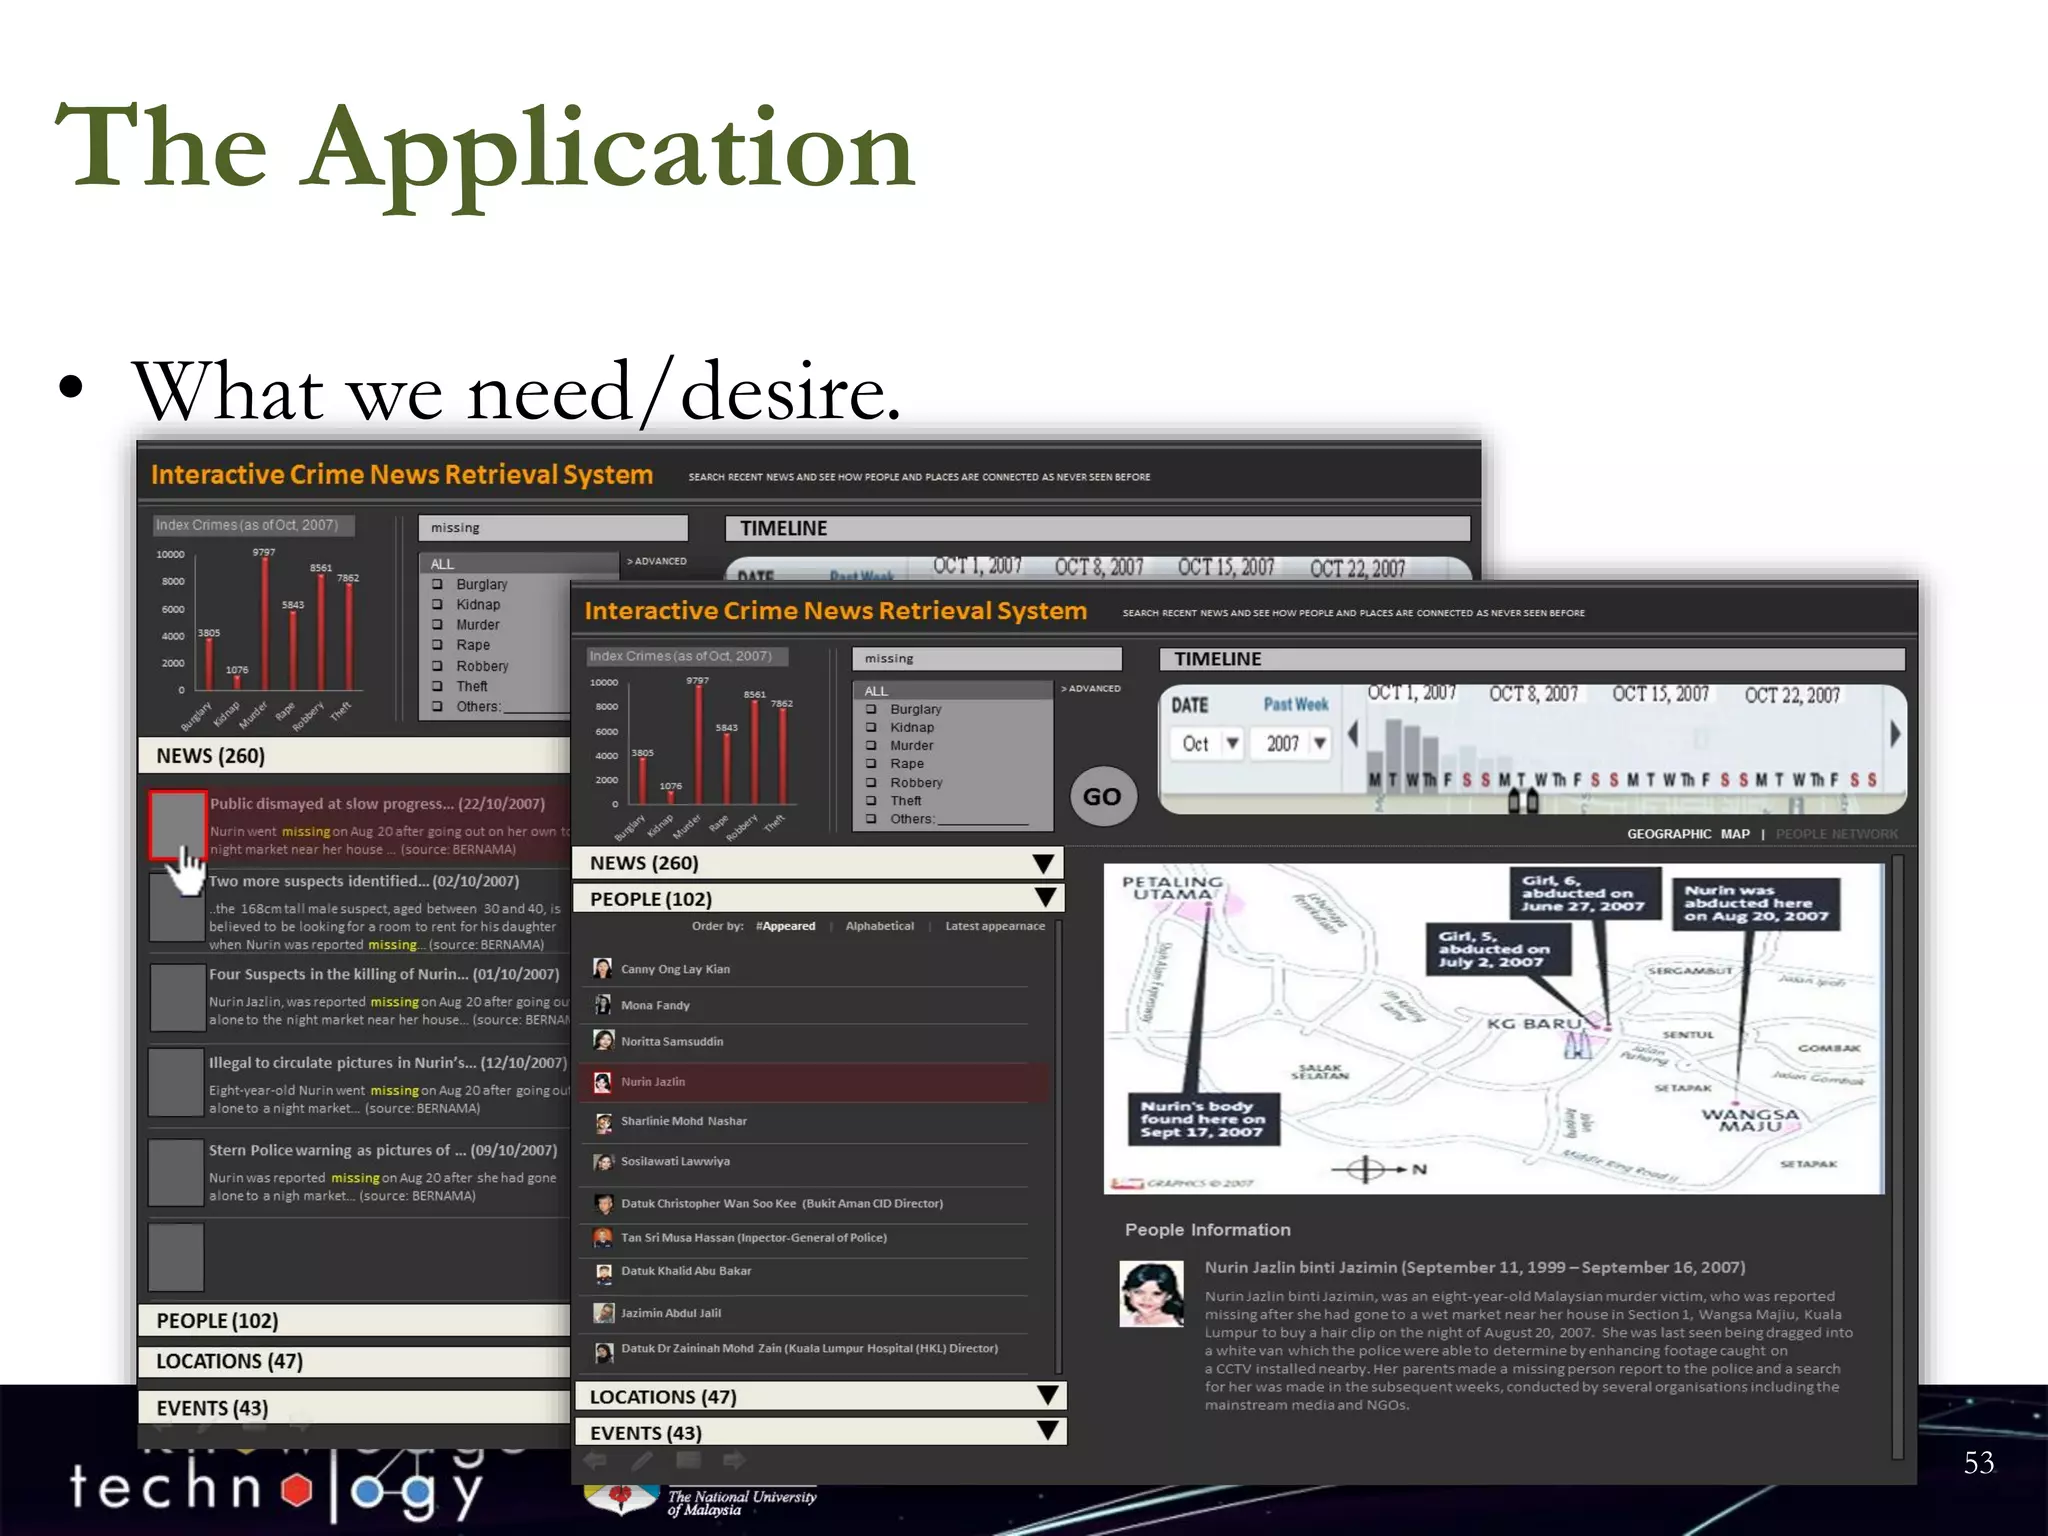The width and height of the screenshot is (2048, 1536).
Task: Open 'Public dismayed at slow progress' news headline
Action: click(x=377, y=804)
